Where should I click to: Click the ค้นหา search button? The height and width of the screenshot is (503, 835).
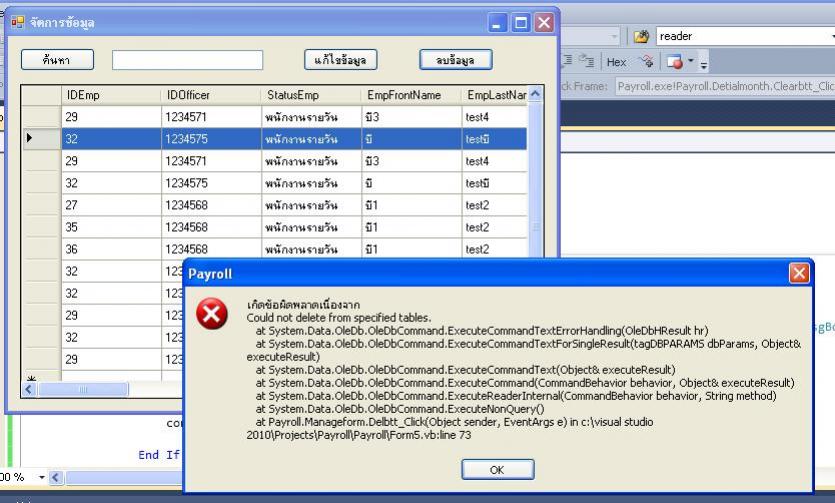[x=58, y=60]
